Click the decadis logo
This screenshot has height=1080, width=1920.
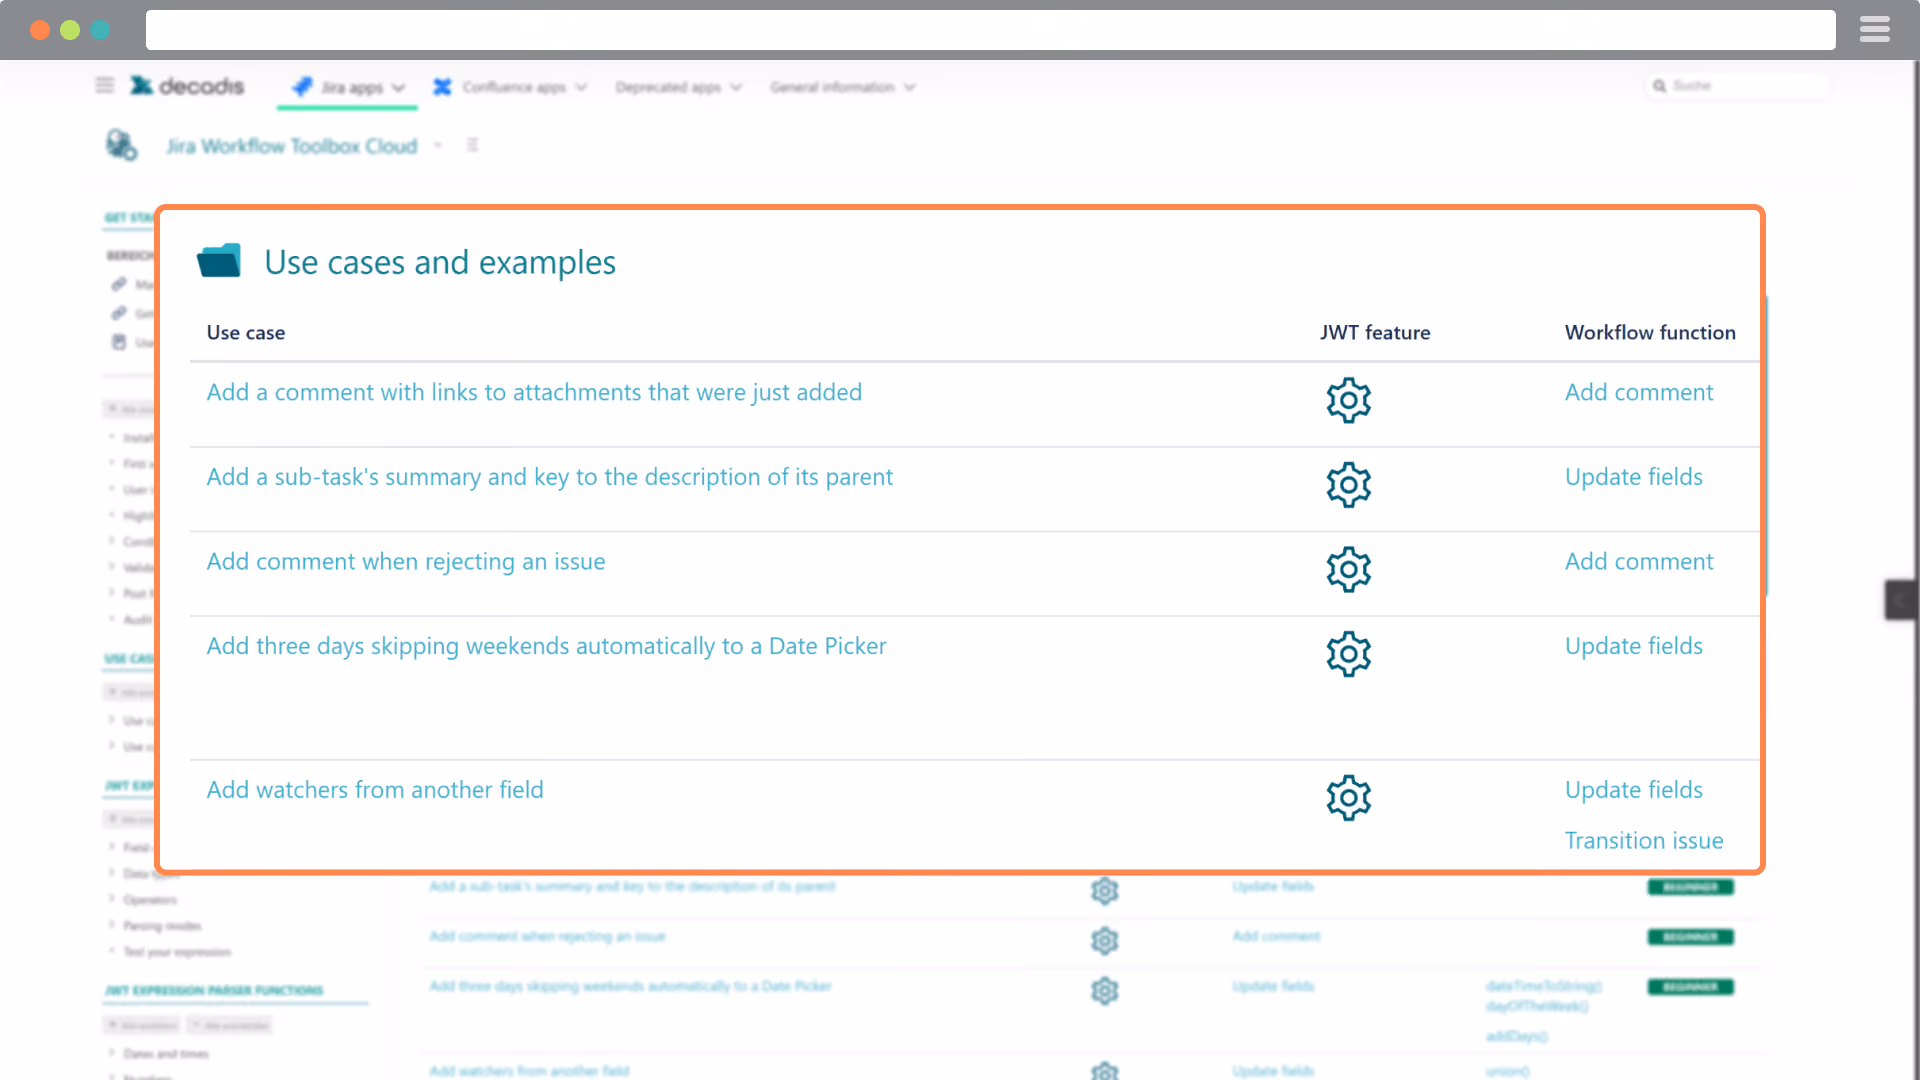pos(187,86)
